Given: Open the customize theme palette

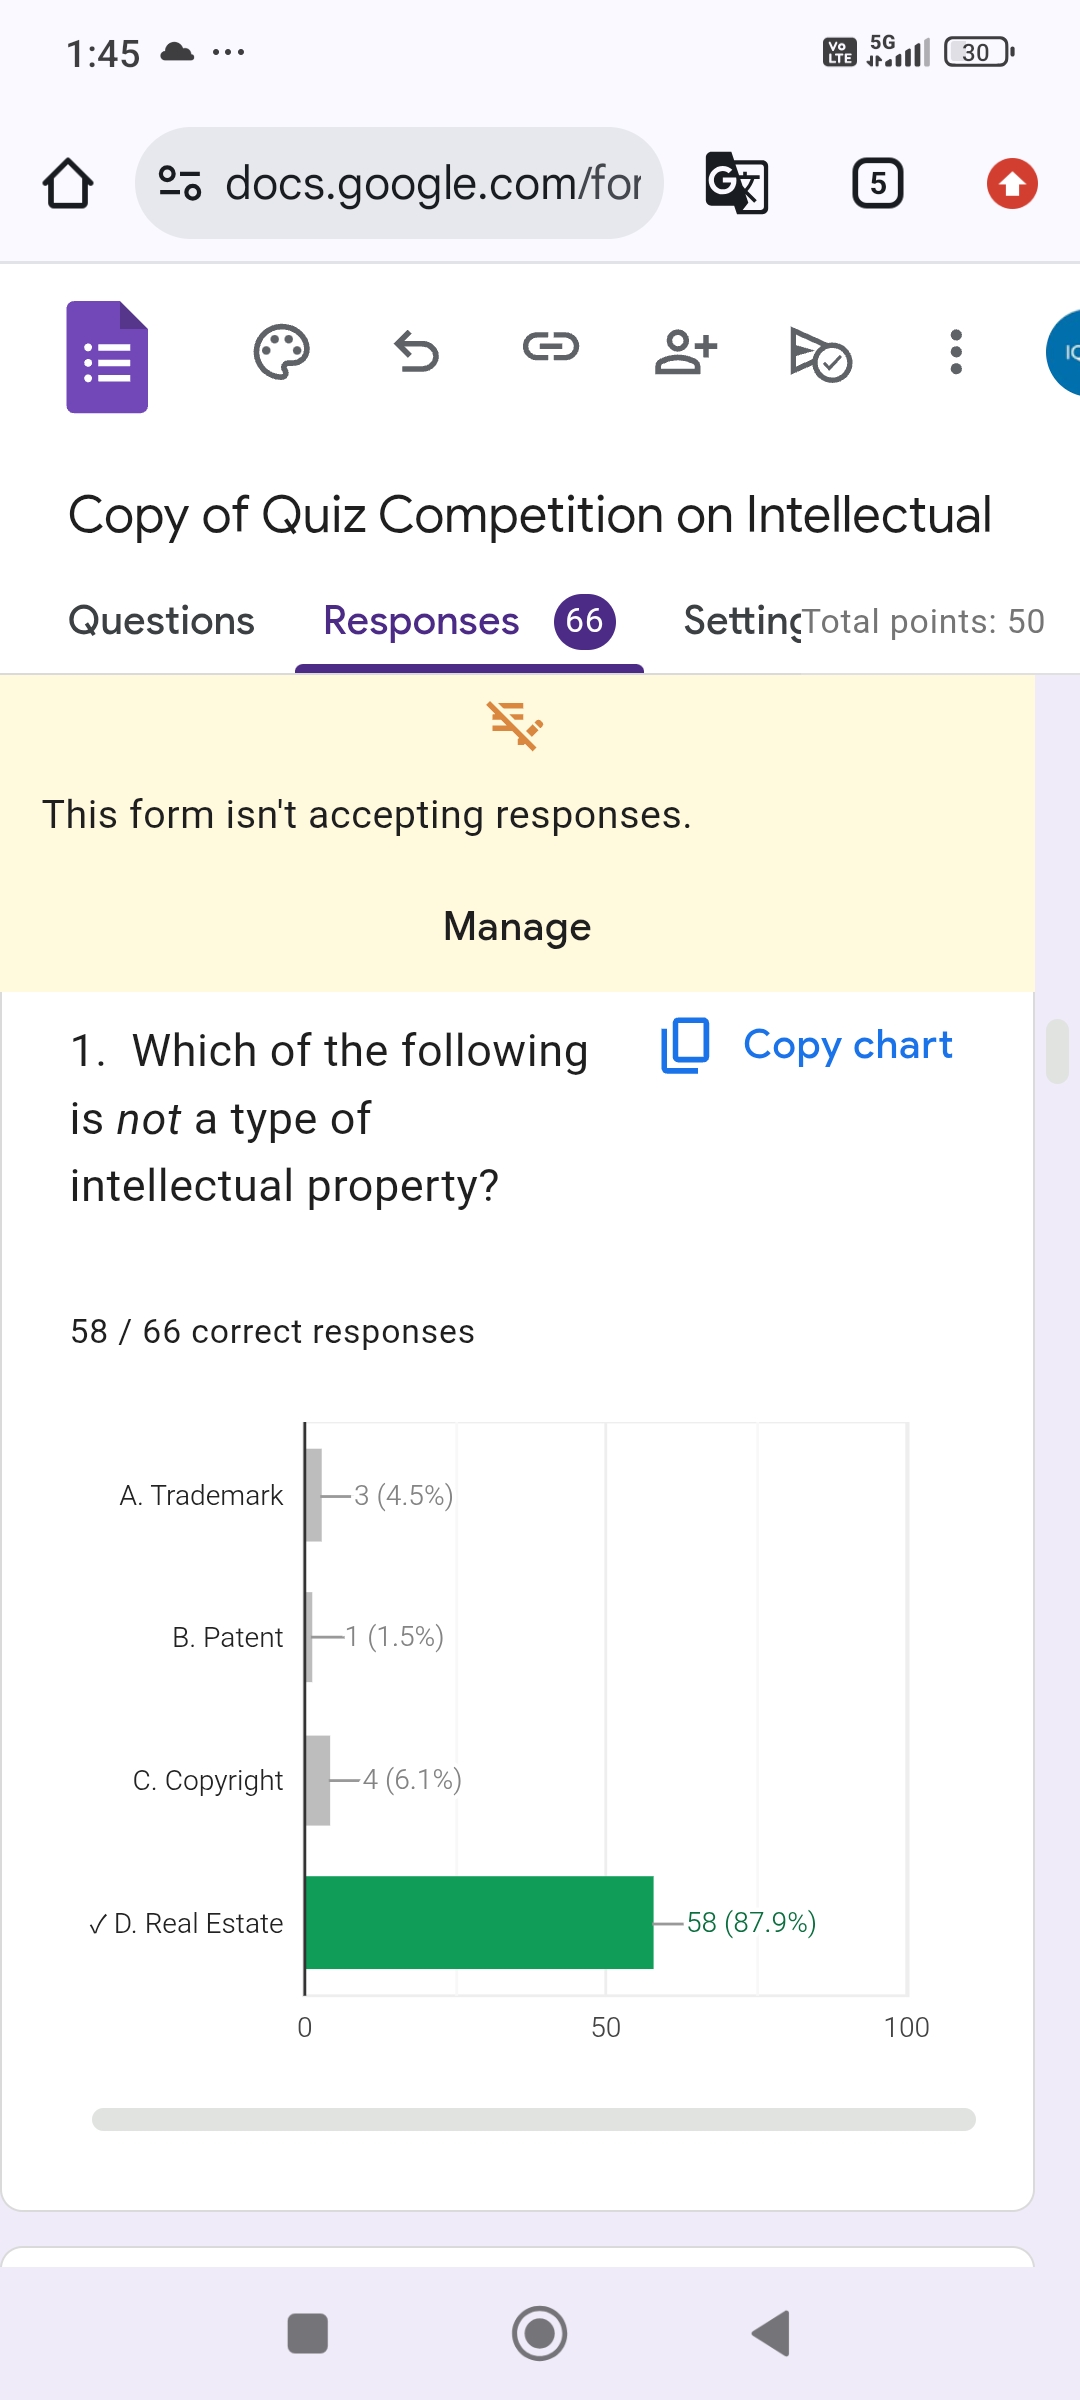Looking at the screenshot, I should (281, 352).
